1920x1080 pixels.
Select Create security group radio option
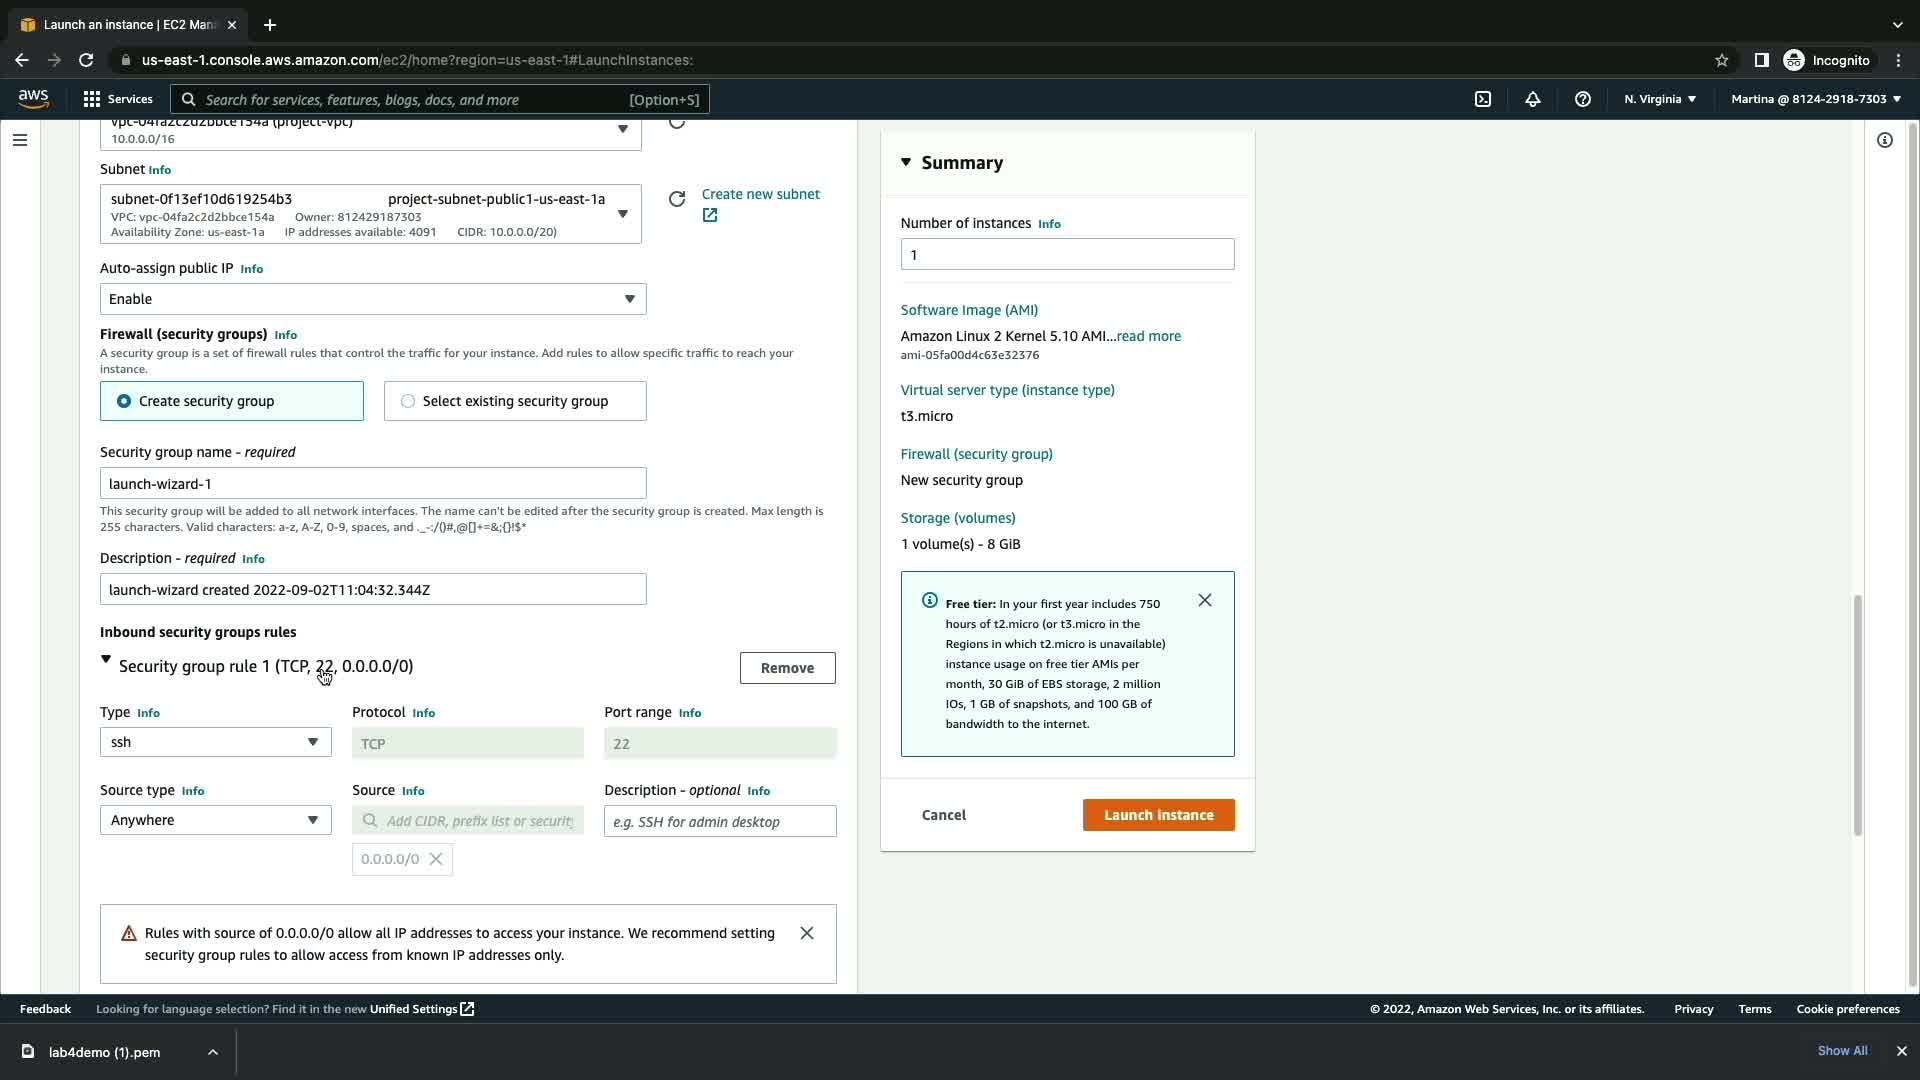click(125, 401)
